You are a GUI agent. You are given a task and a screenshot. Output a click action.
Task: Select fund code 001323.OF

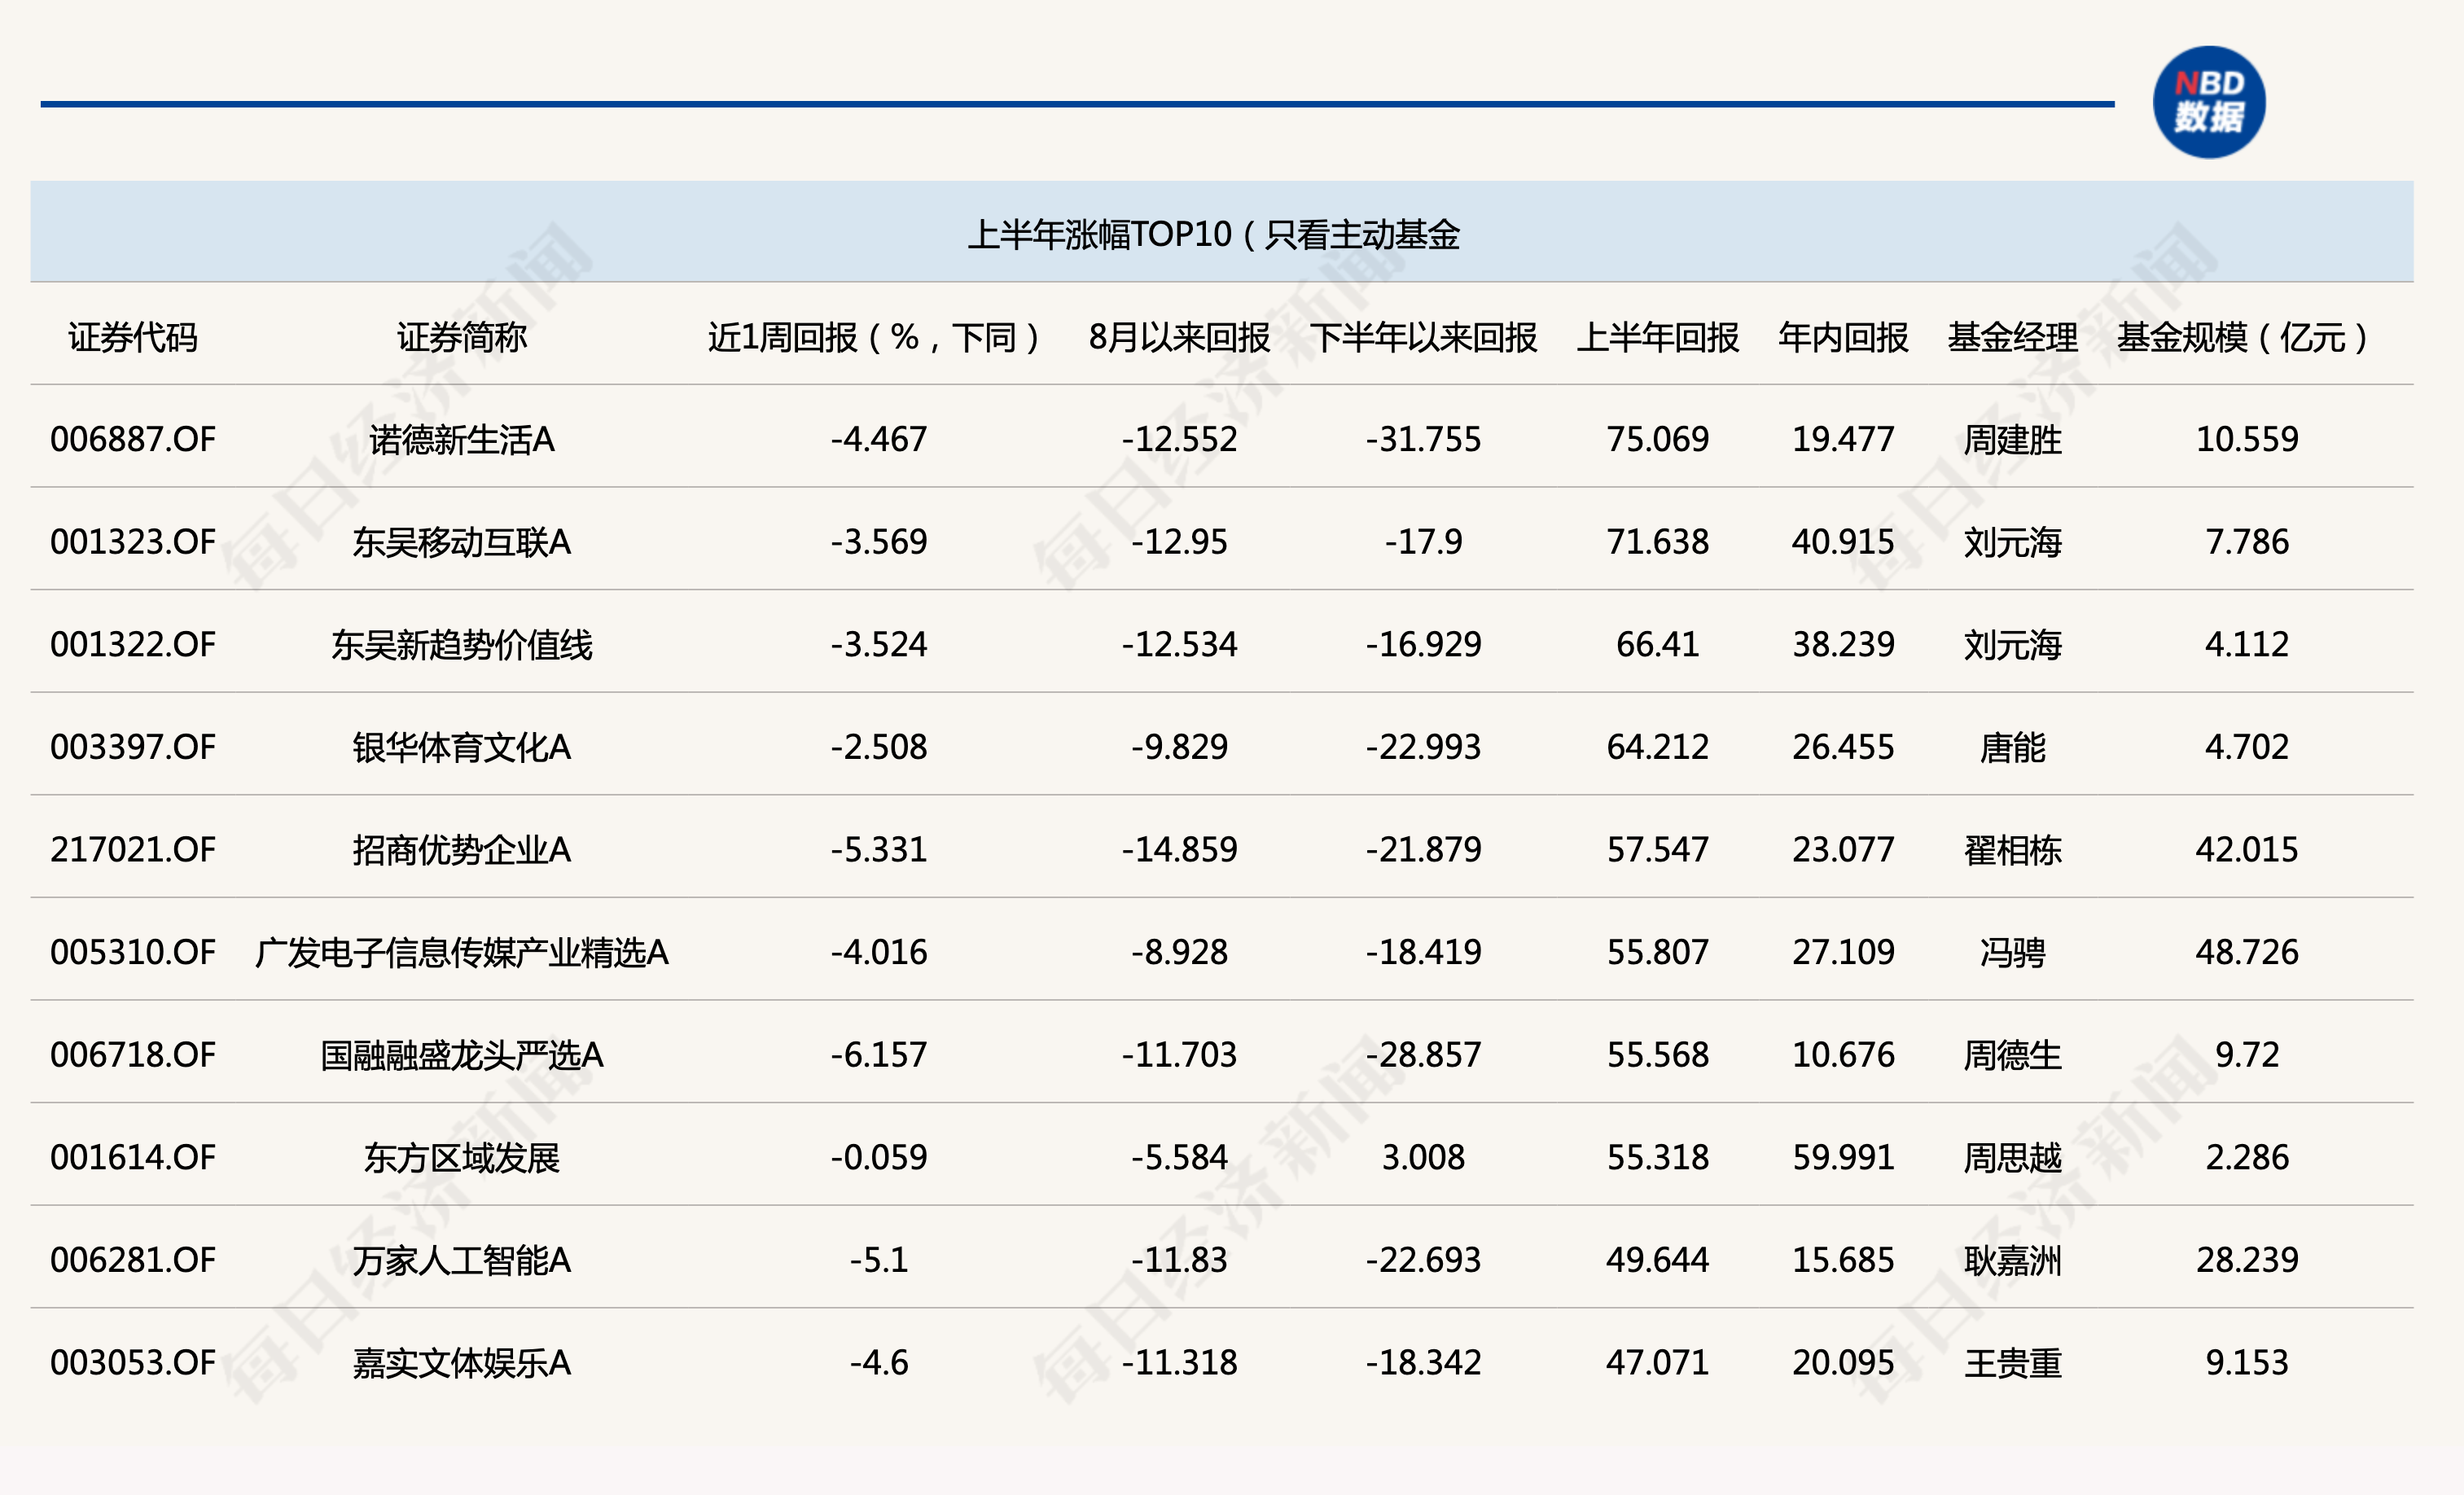click(x=133, y=542)
